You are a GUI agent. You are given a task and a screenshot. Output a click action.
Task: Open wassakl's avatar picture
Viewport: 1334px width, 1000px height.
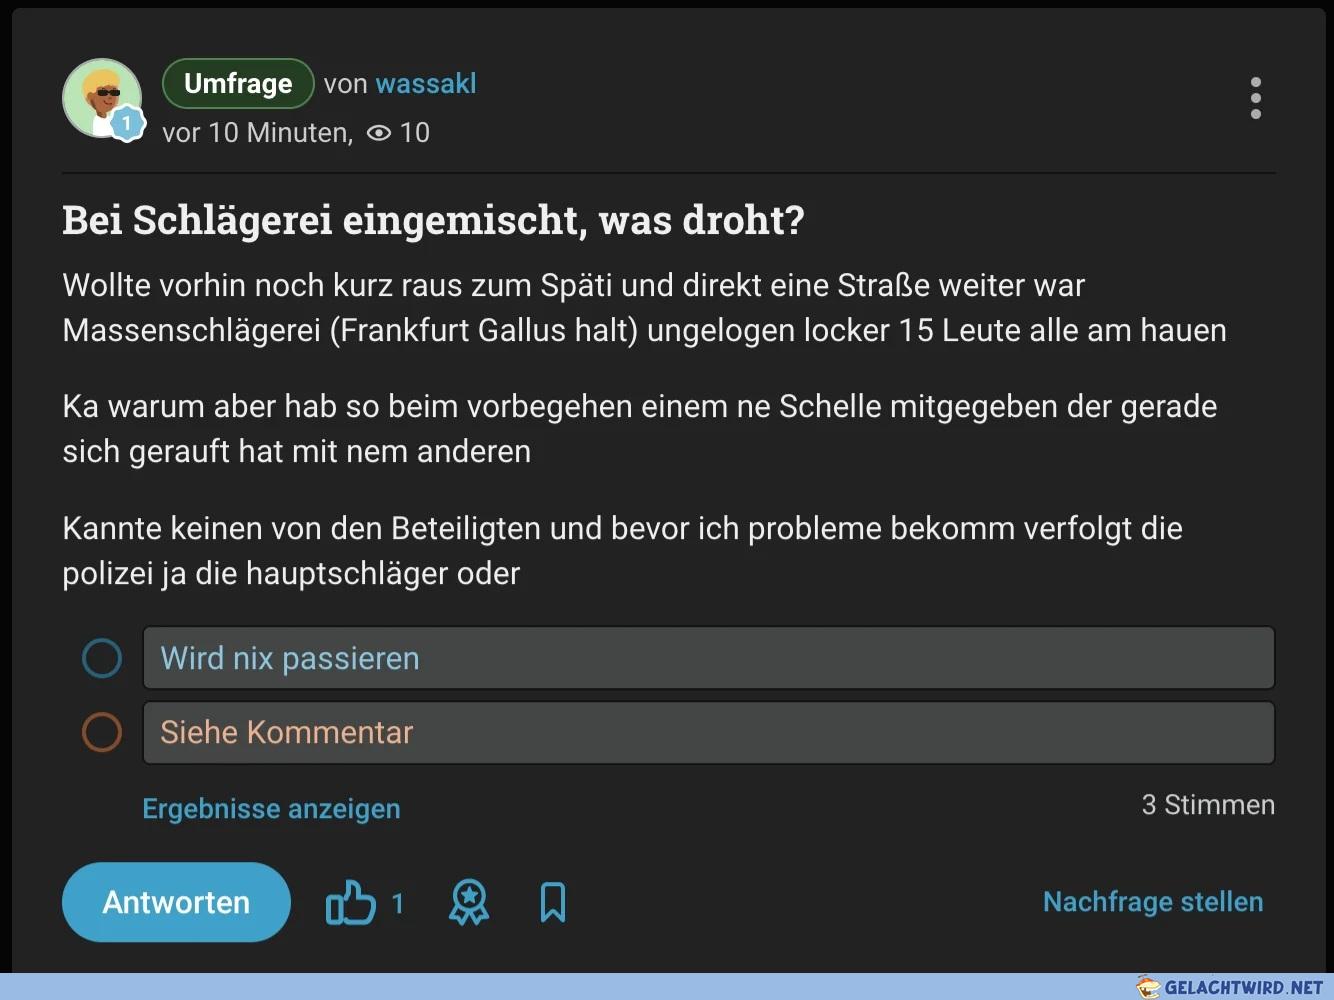point(102,98)
